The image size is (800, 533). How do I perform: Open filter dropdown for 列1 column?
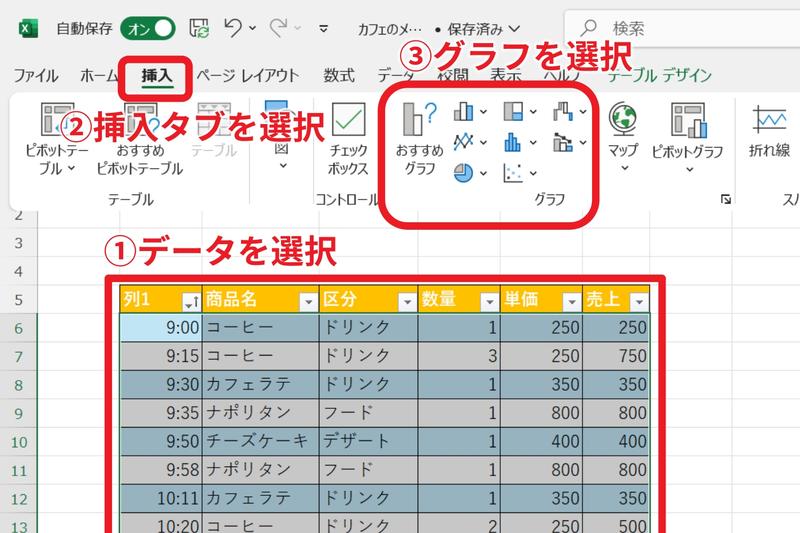(x=191, y=302)
